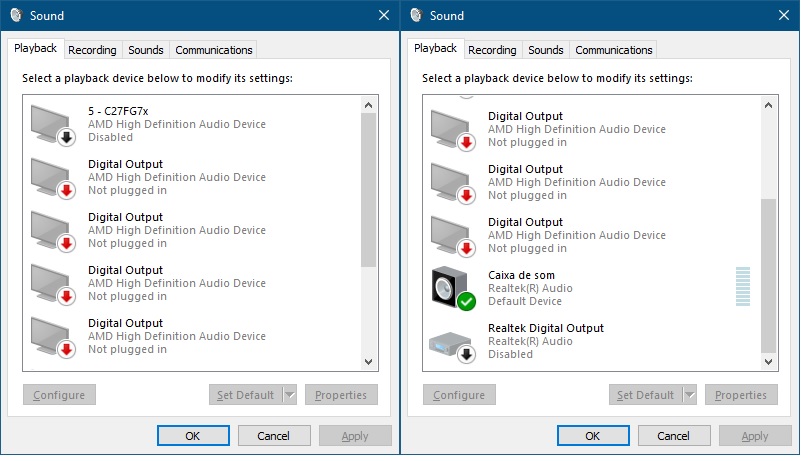Click OK in the left Sound window

[193, 436]
